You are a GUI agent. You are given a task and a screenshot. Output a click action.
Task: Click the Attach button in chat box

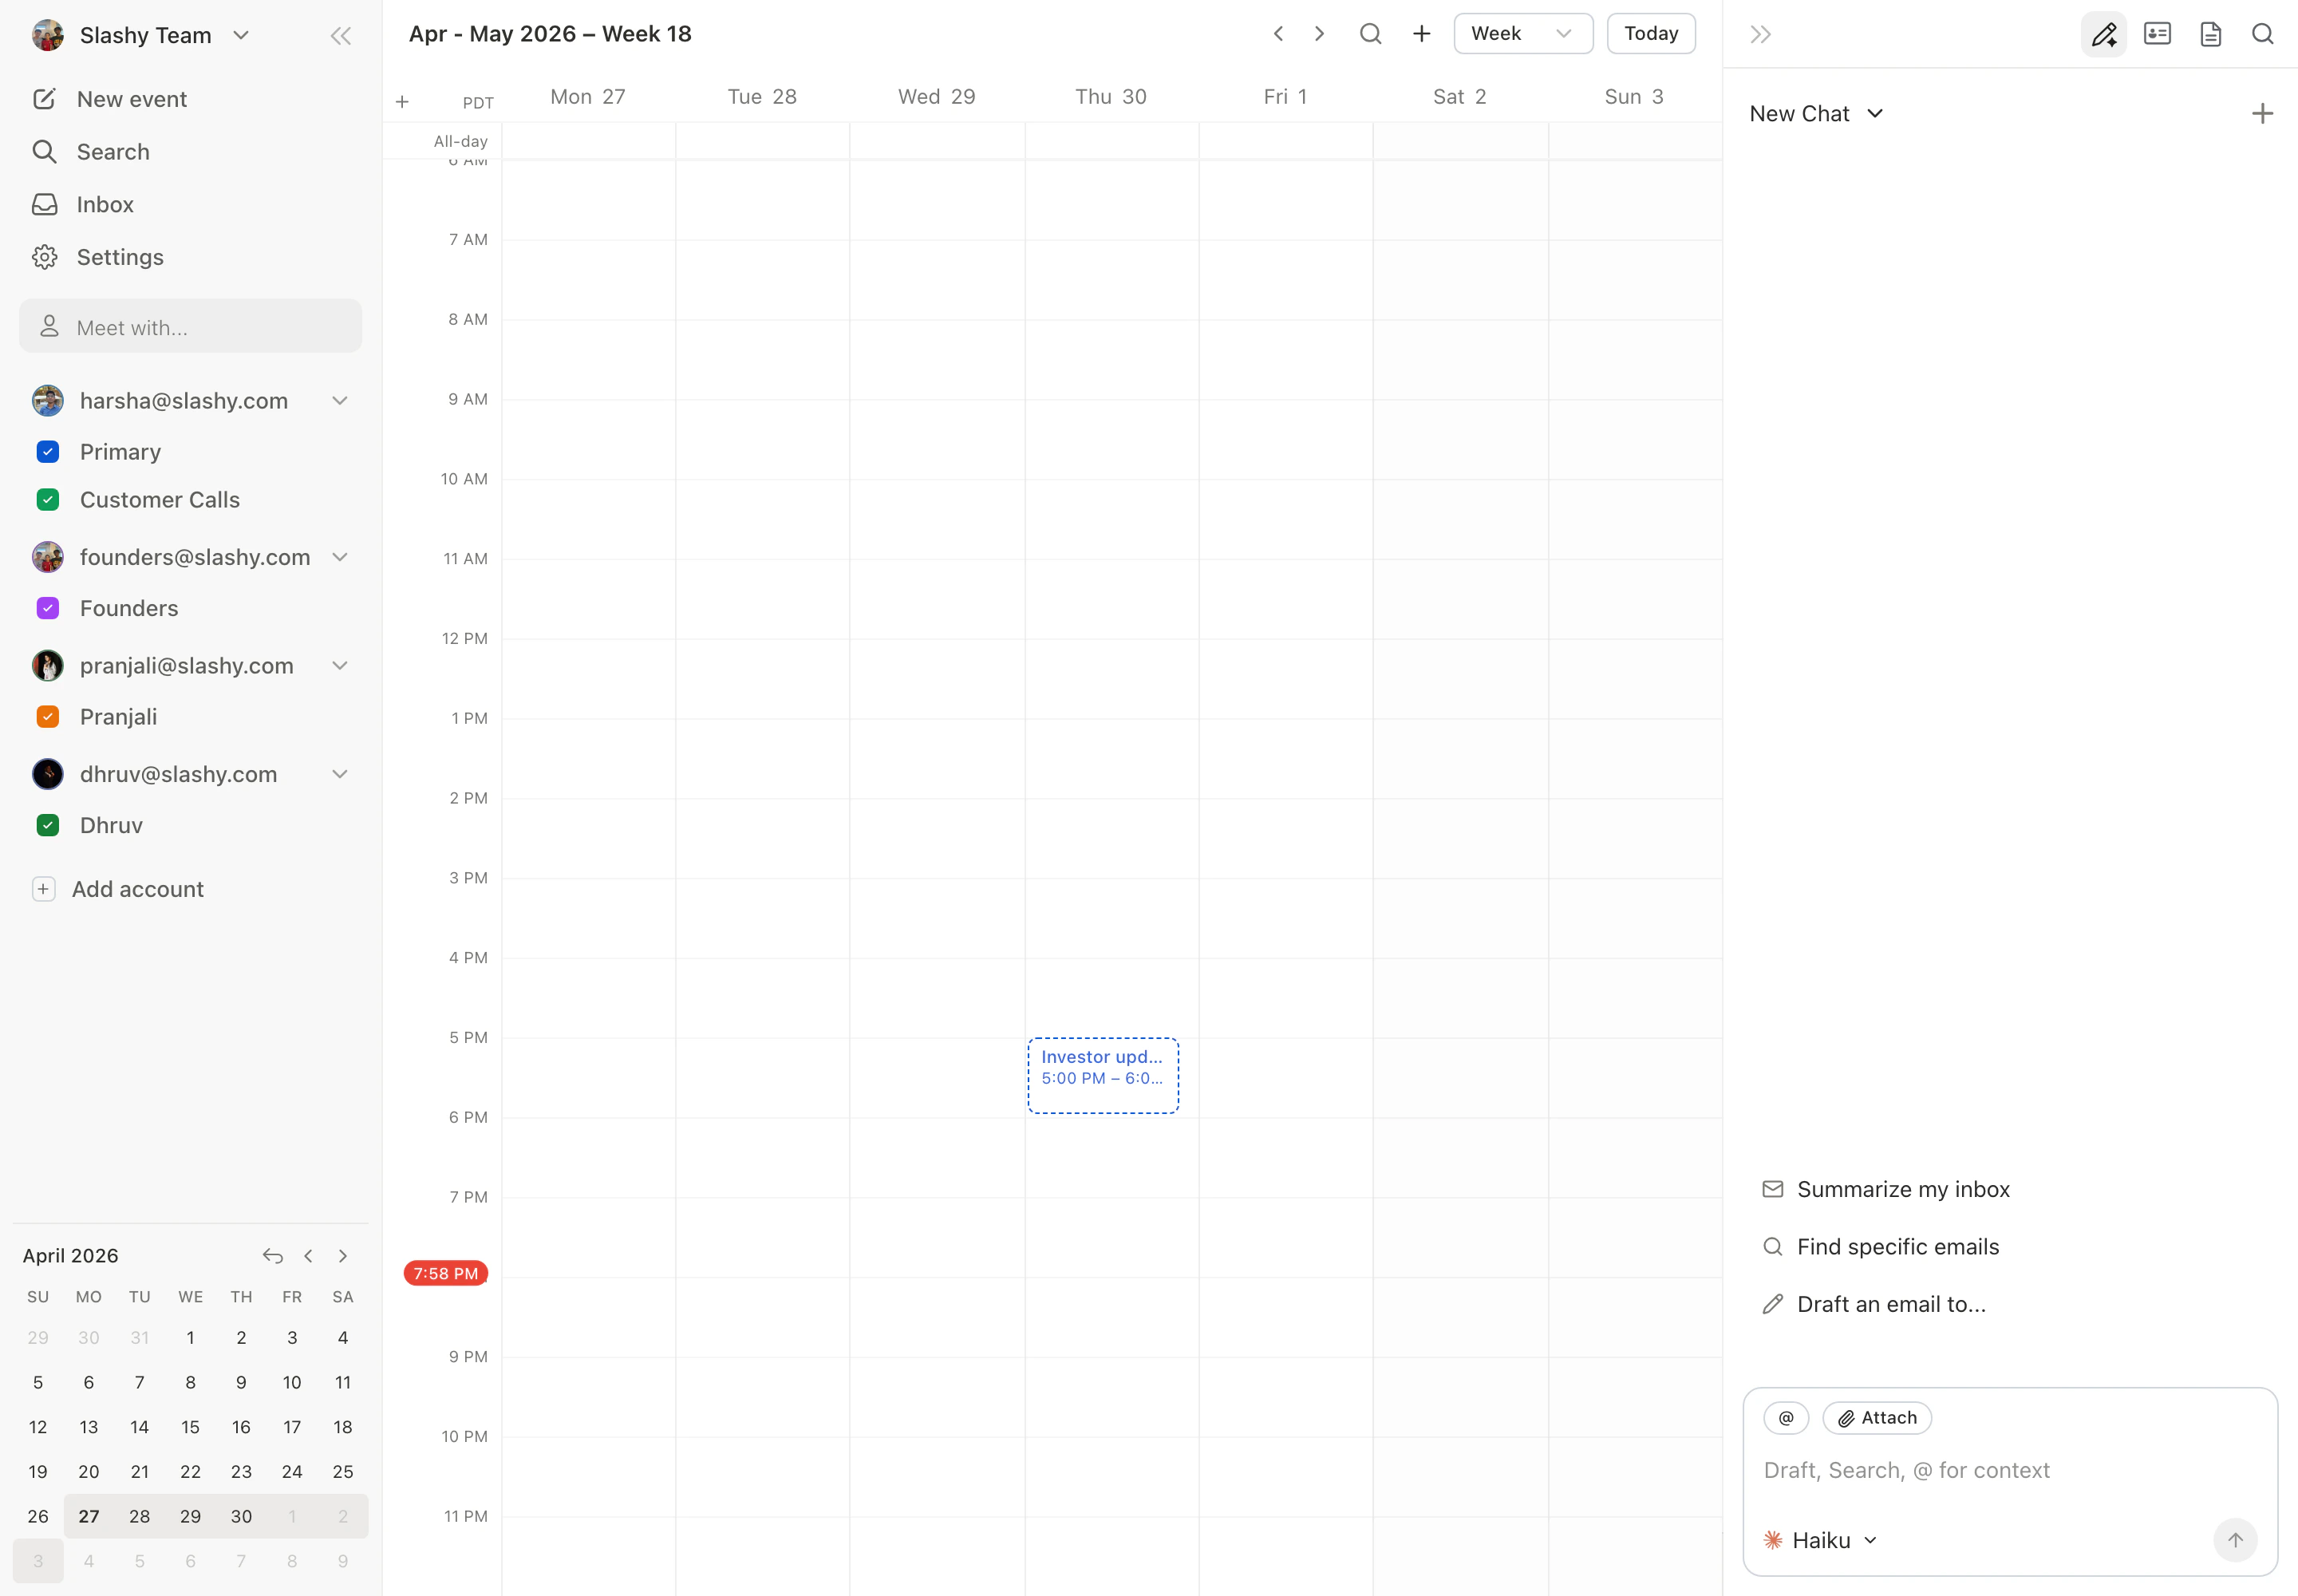(x=1877, y=1418)
